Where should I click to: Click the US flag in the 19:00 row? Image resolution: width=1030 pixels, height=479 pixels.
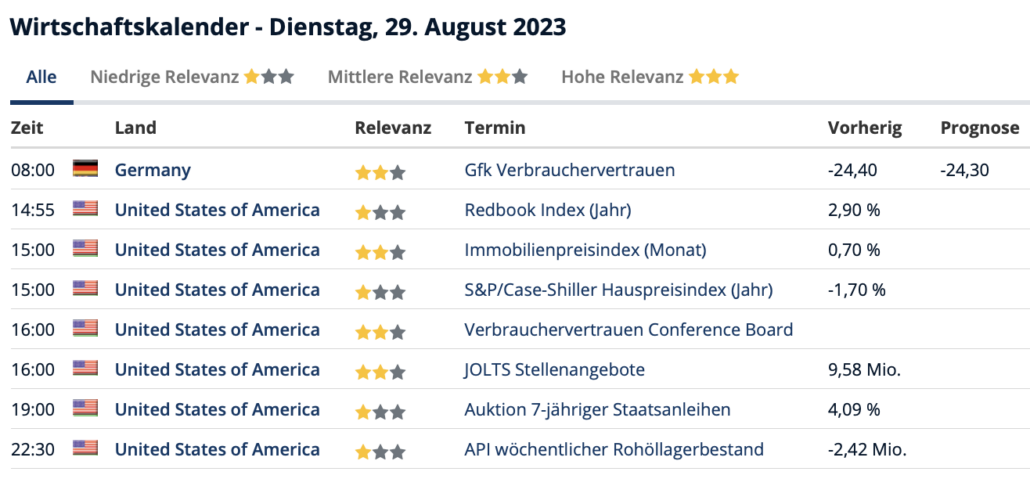[x=85, y=409]
